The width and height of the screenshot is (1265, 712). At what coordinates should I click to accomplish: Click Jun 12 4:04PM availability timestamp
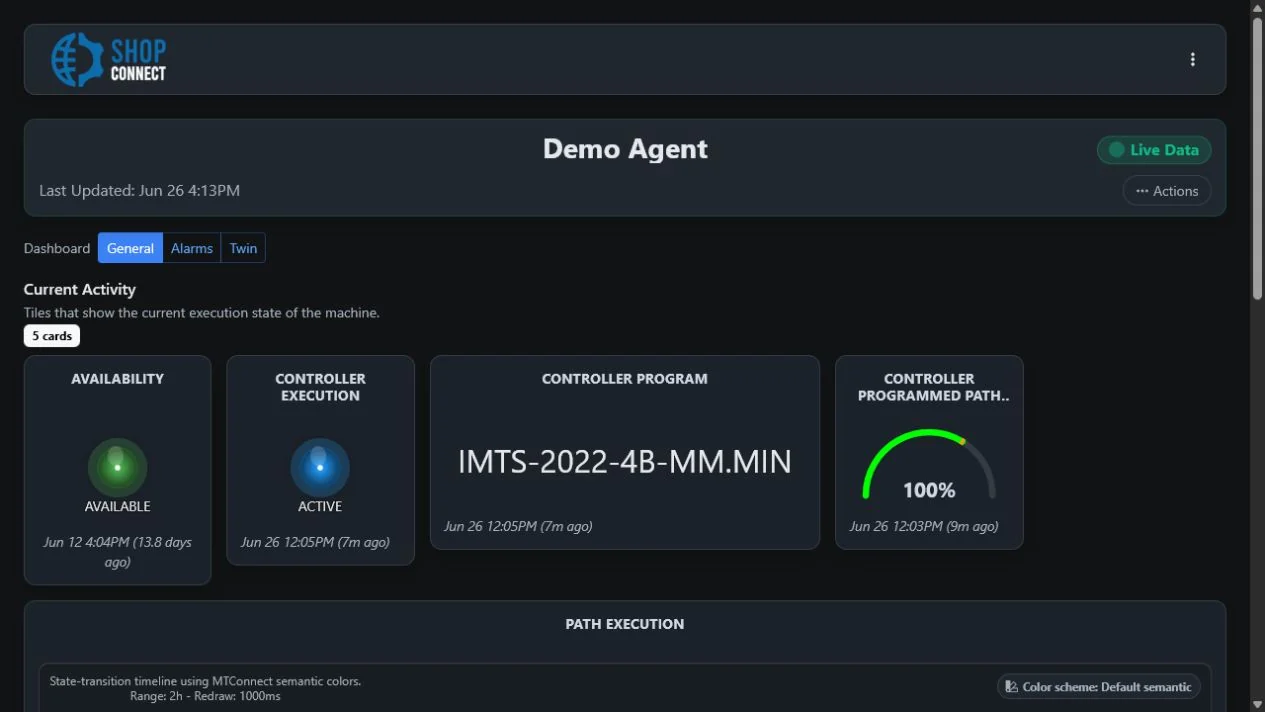click(117, 552)
